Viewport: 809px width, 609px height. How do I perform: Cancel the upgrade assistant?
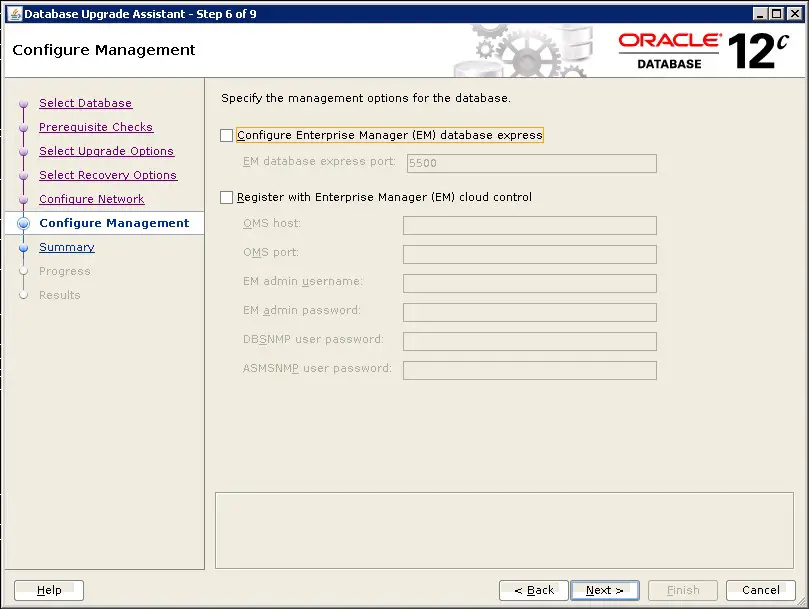(x=761, y=590)
